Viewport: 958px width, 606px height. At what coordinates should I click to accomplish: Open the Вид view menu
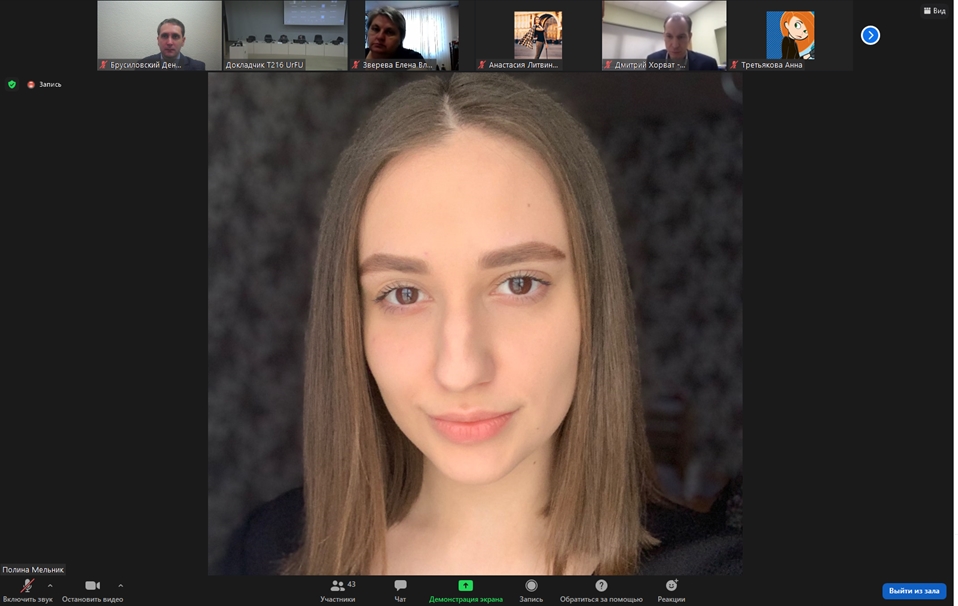(935, 10)
